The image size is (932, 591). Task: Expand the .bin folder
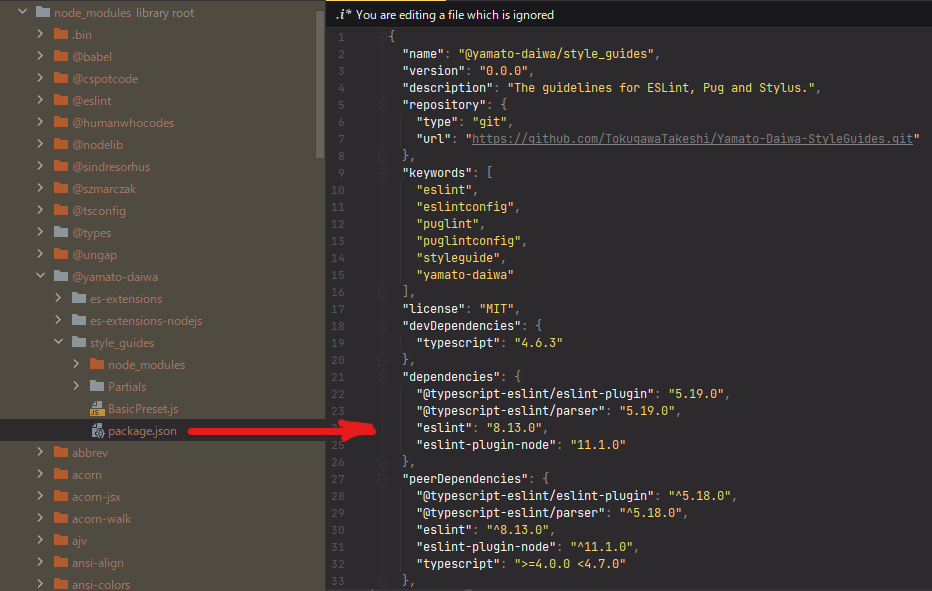coord(40,34)
